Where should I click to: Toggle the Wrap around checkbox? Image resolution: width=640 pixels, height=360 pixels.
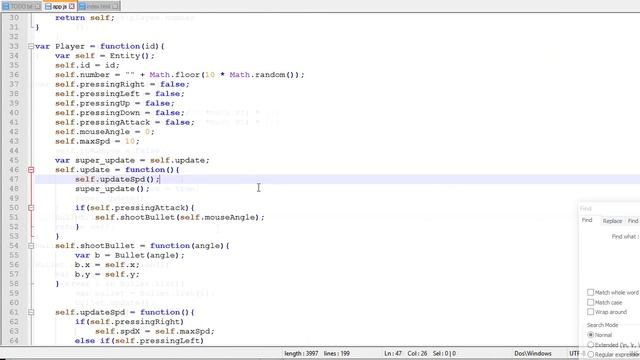(x=590, y=312)
